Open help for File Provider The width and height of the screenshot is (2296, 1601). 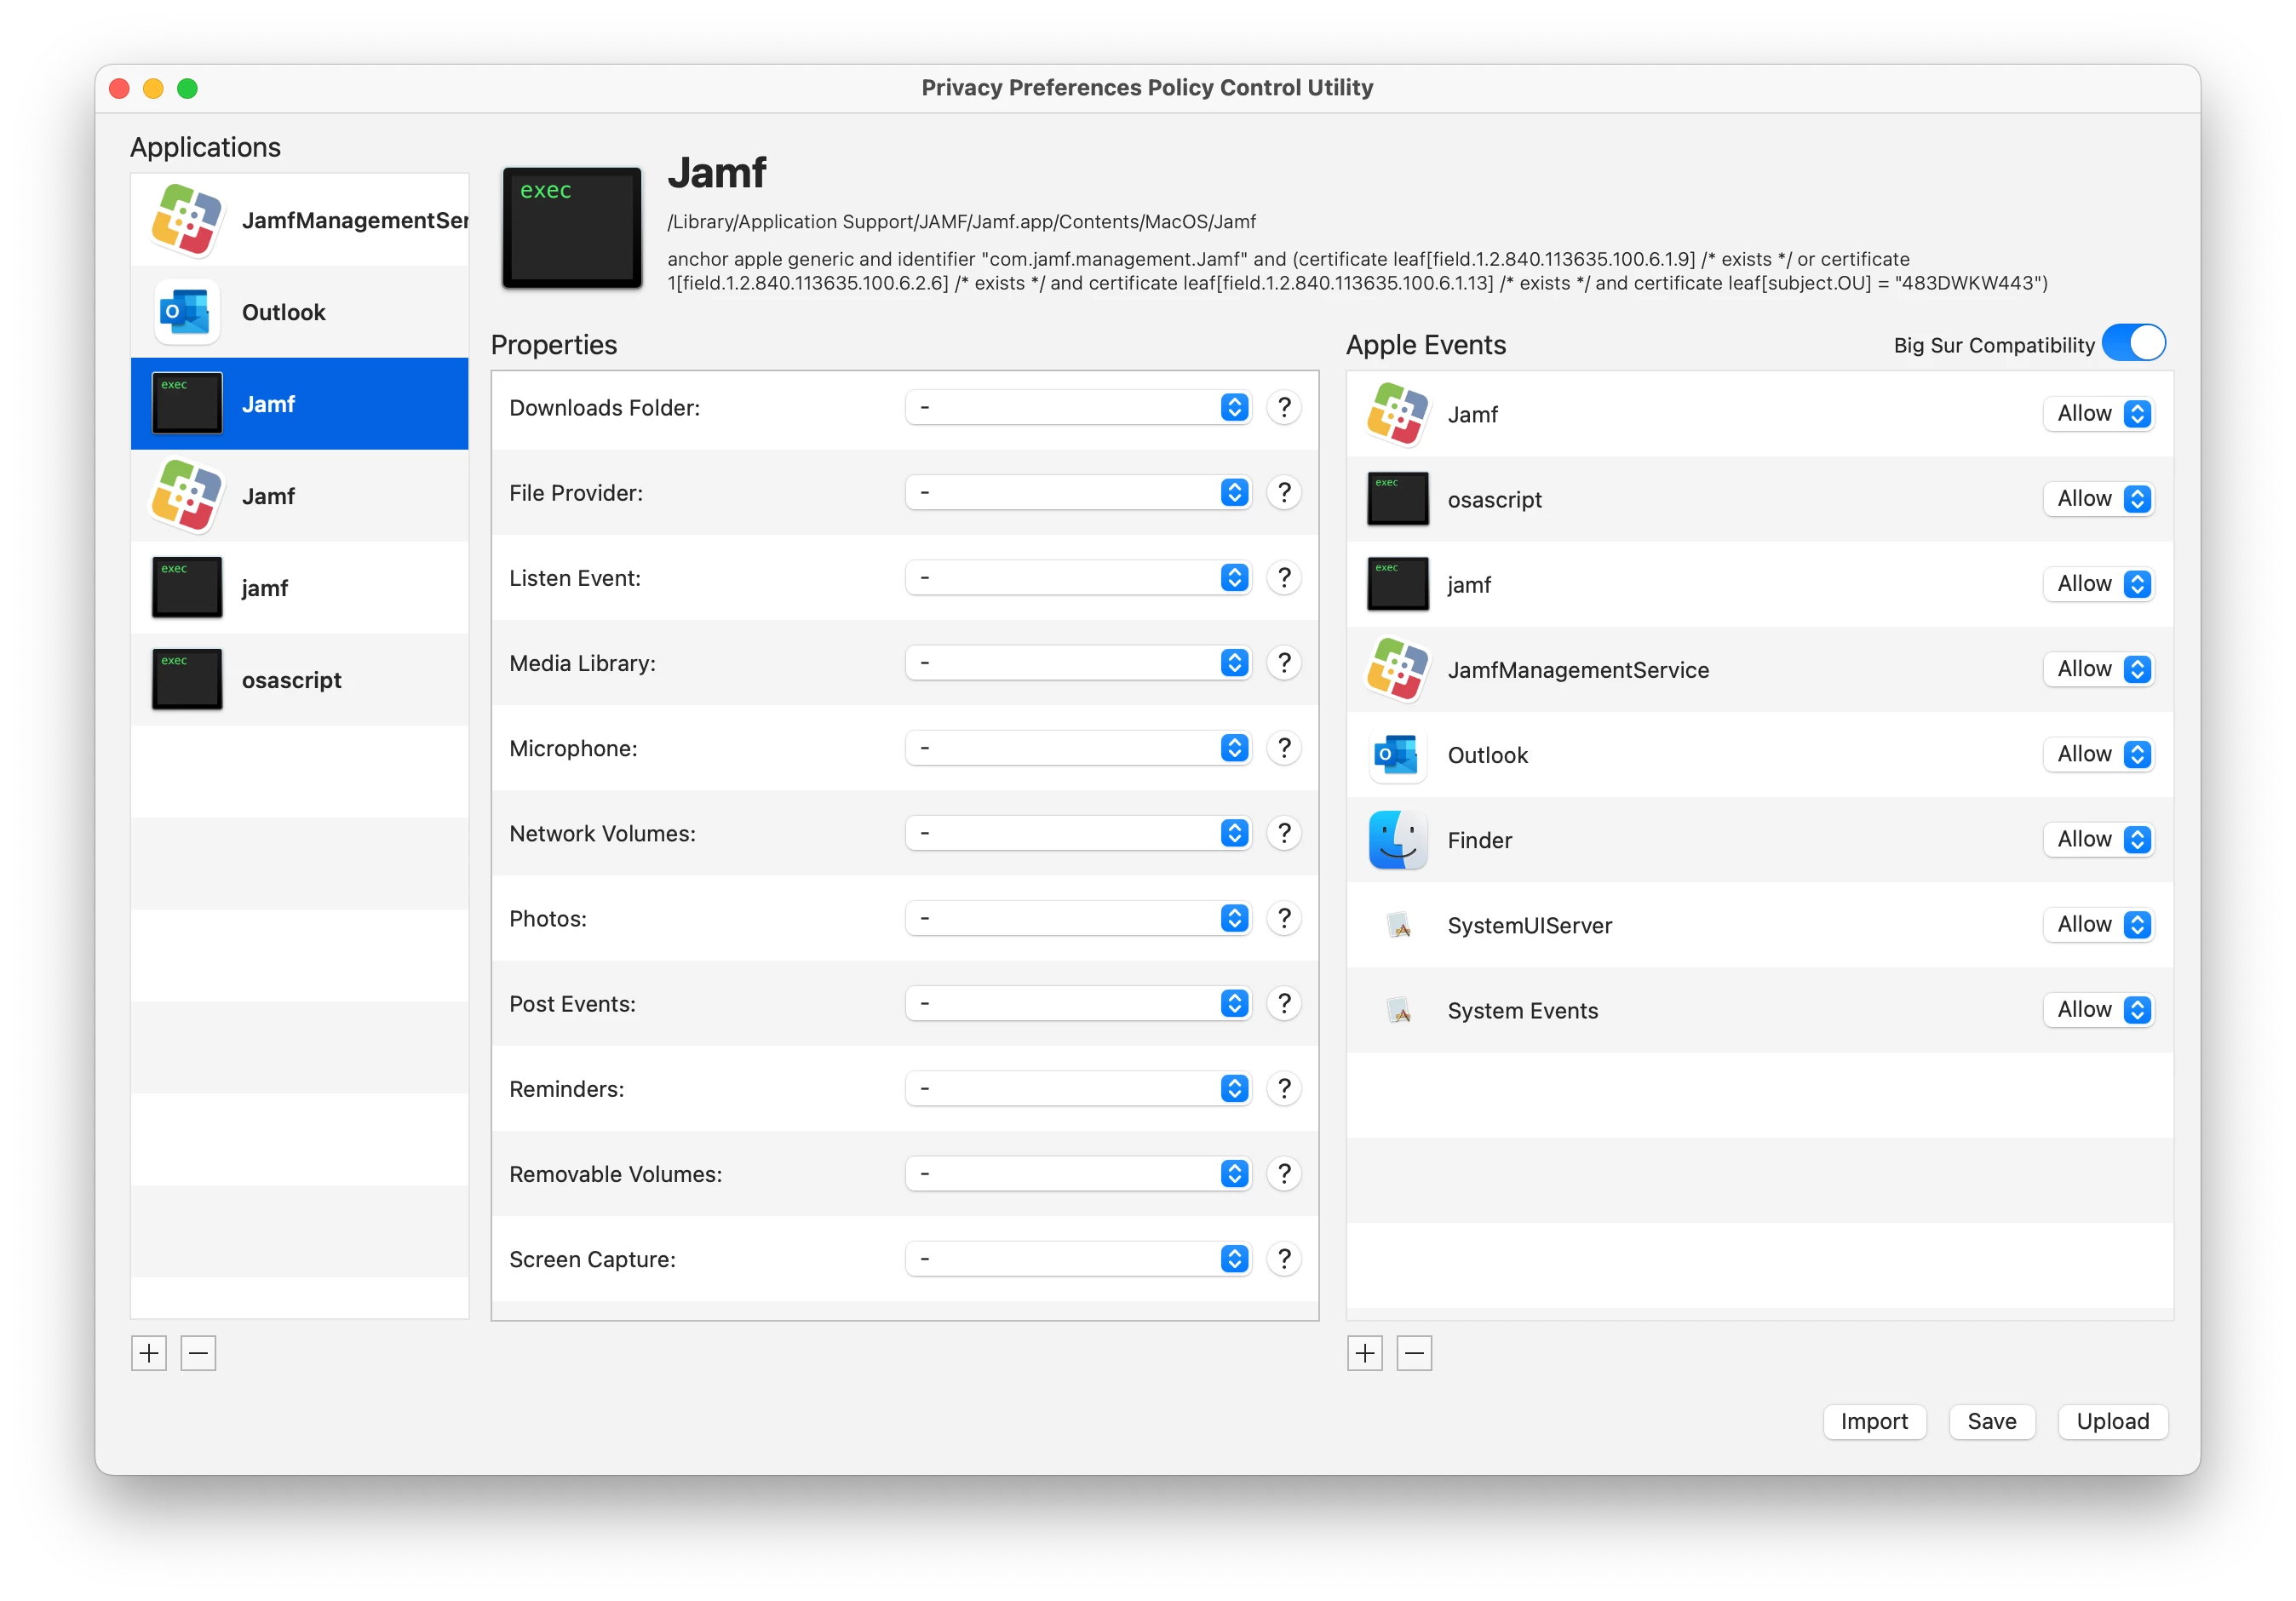pyautogui.click(x=1284, y=493)
